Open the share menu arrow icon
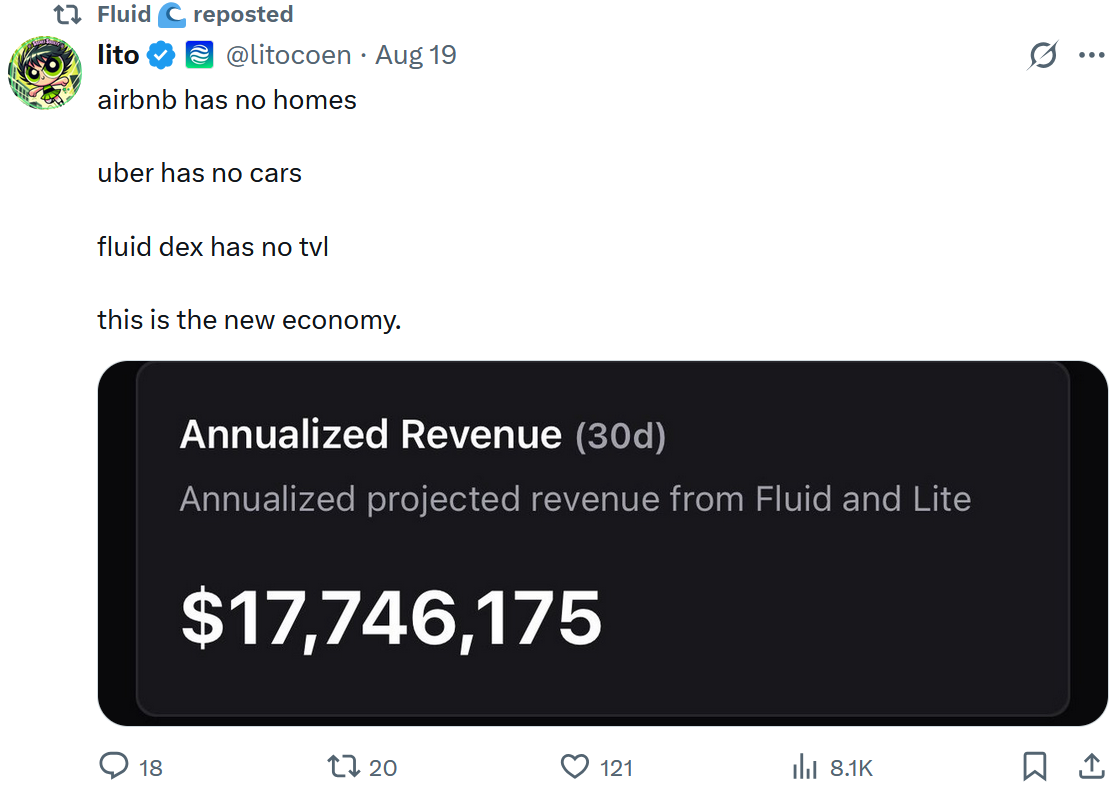The height and width of the screenshot is (792, 1113). pyautogui.click(x=1090, y=766)
